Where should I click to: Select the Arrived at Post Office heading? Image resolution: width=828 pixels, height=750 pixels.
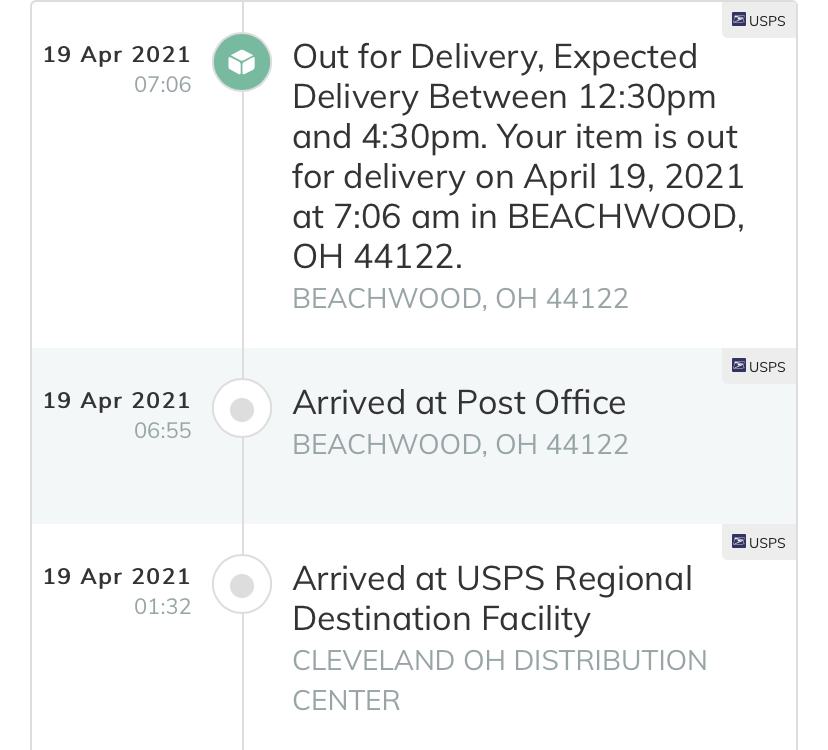click(459, 403)
